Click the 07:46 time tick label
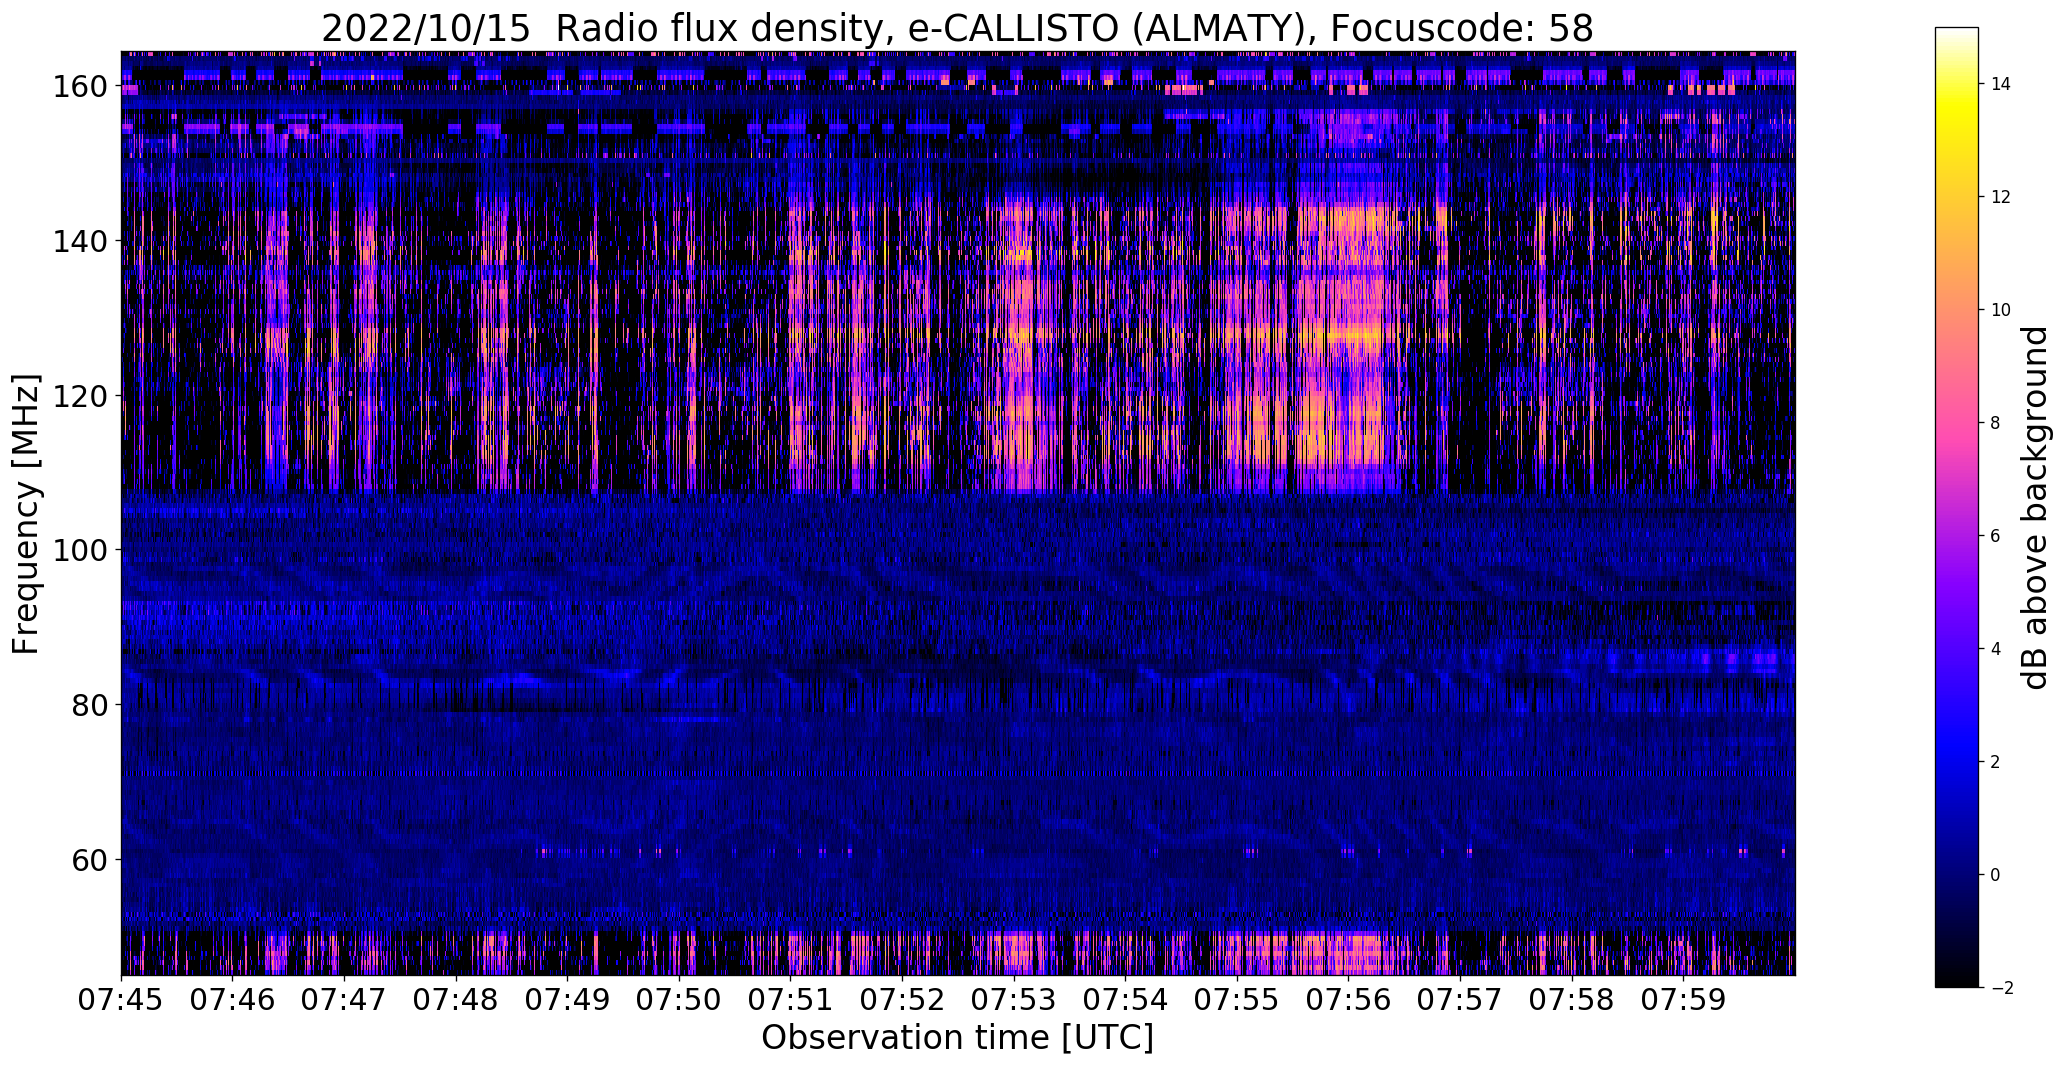 [233, 999]
